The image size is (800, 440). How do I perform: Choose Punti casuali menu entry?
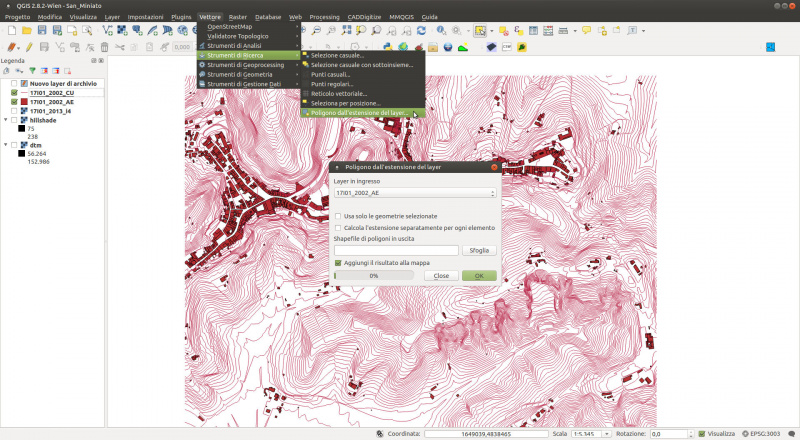click(363, 75)
